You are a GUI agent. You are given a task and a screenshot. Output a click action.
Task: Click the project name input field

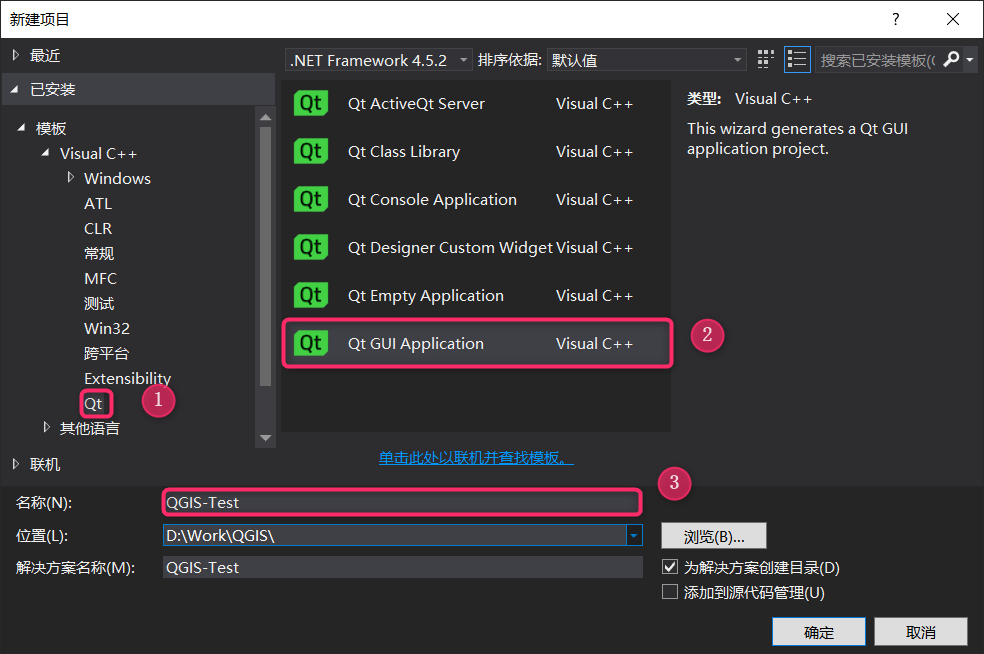tap(402, 502)
